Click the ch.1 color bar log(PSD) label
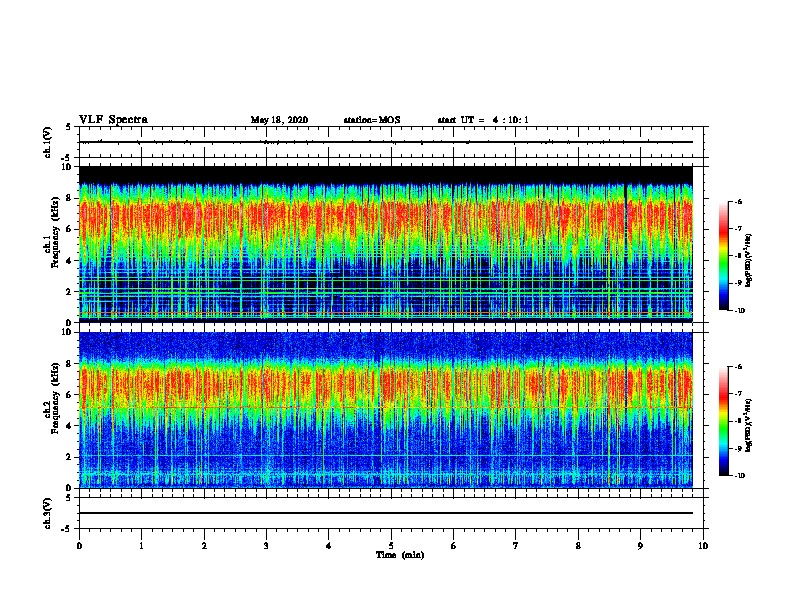 click(x=749, y=260)
